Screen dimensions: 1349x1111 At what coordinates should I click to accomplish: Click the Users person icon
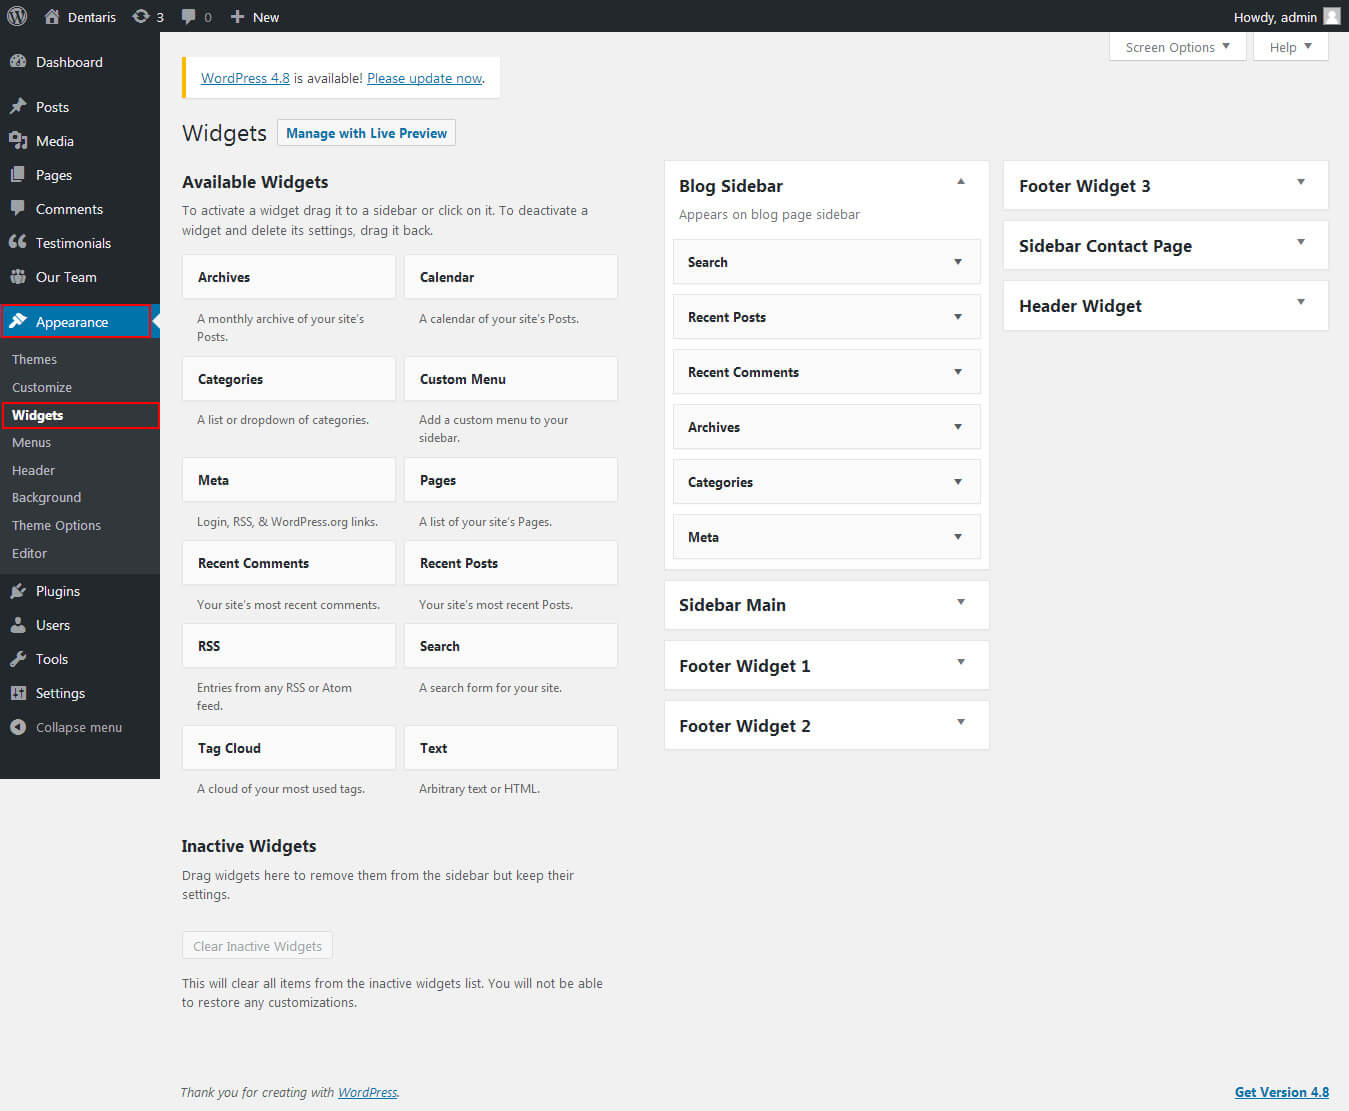(18, 624)
